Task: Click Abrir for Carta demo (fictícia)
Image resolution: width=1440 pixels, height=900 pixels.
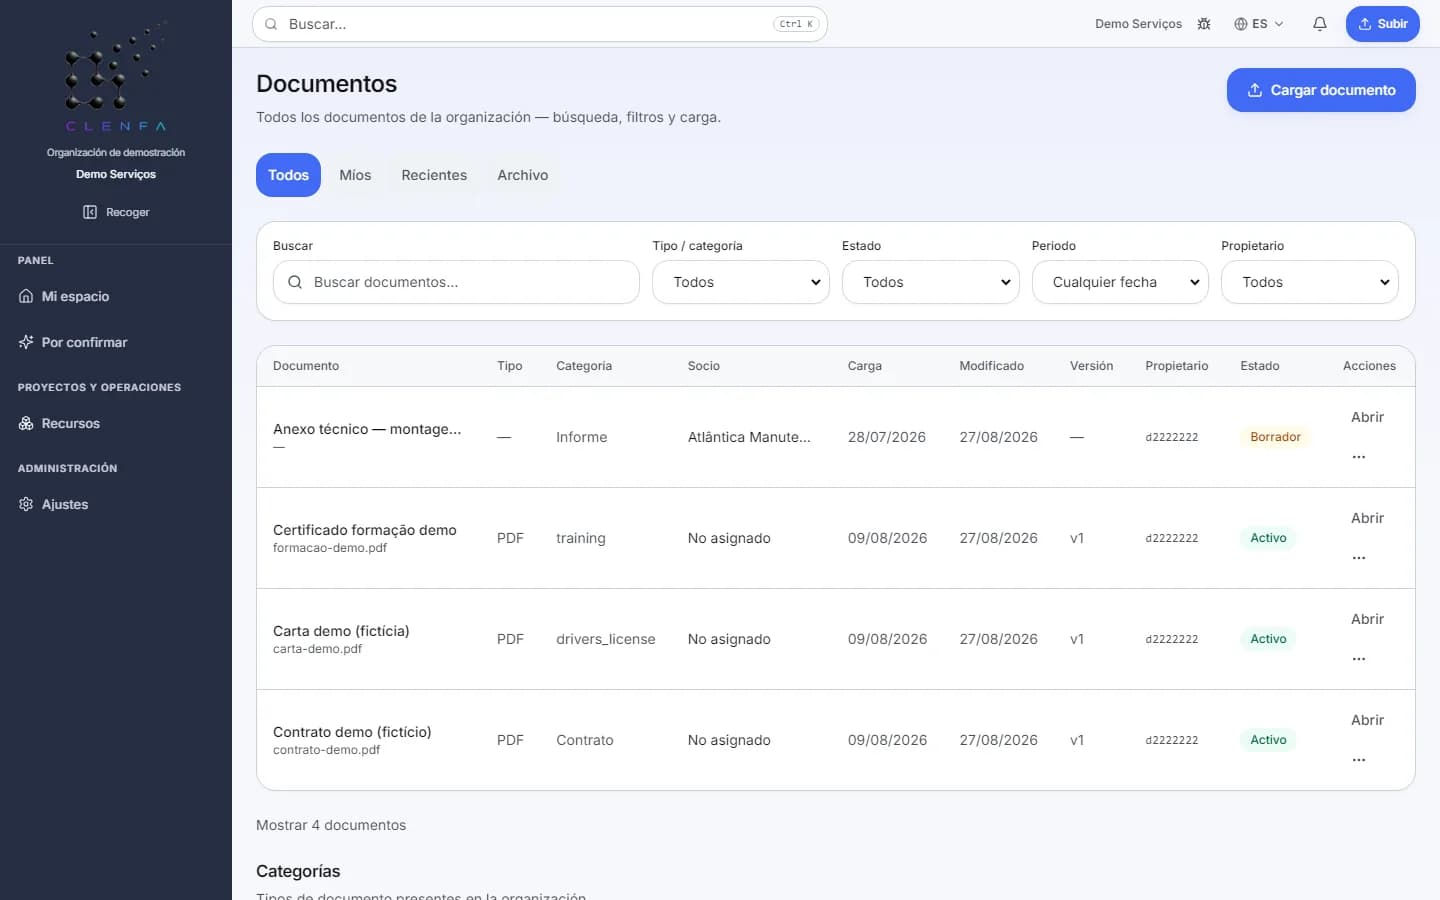Action: pos(1367,619)
